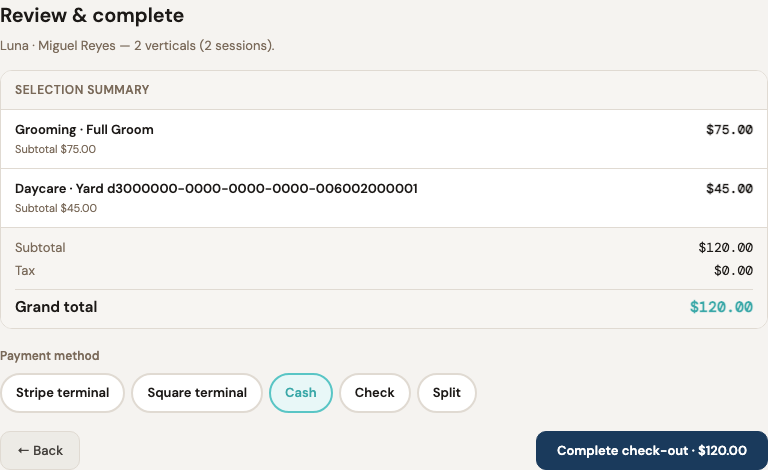This screenshot has height=470, width=768.
Task: Select the Cash payment method
Action: click(301, 393)
